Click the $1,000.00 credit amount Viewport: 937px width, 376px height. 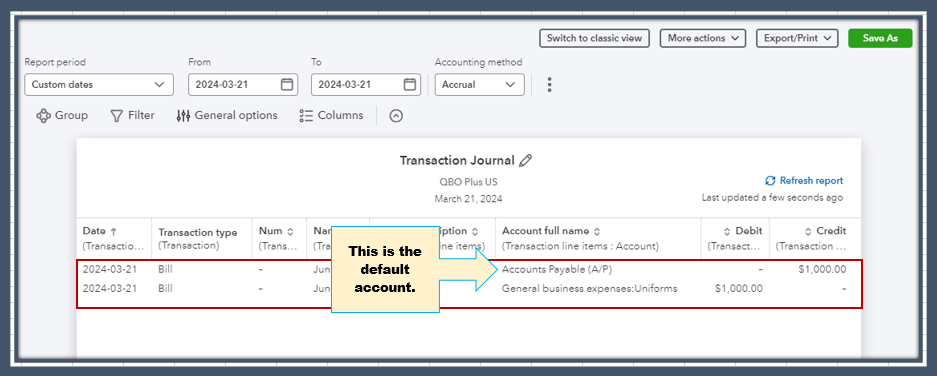822,269
